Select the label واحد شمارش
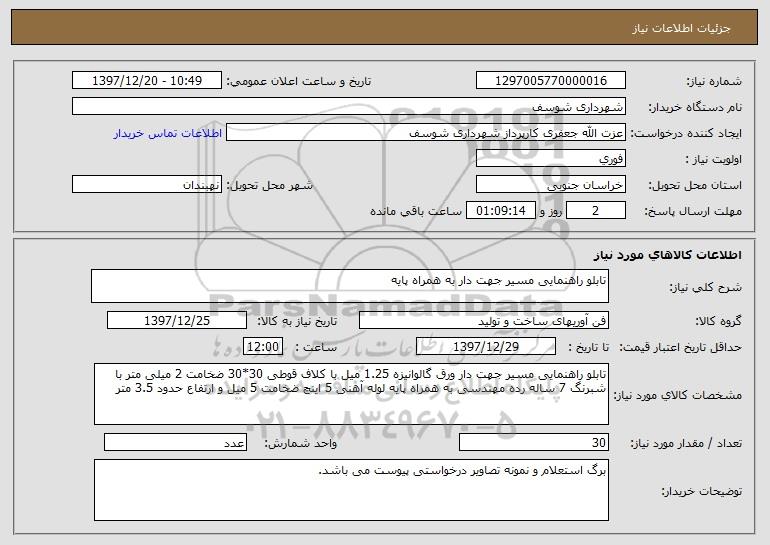This screenshot has height=545, width=770. coord(301,444)
